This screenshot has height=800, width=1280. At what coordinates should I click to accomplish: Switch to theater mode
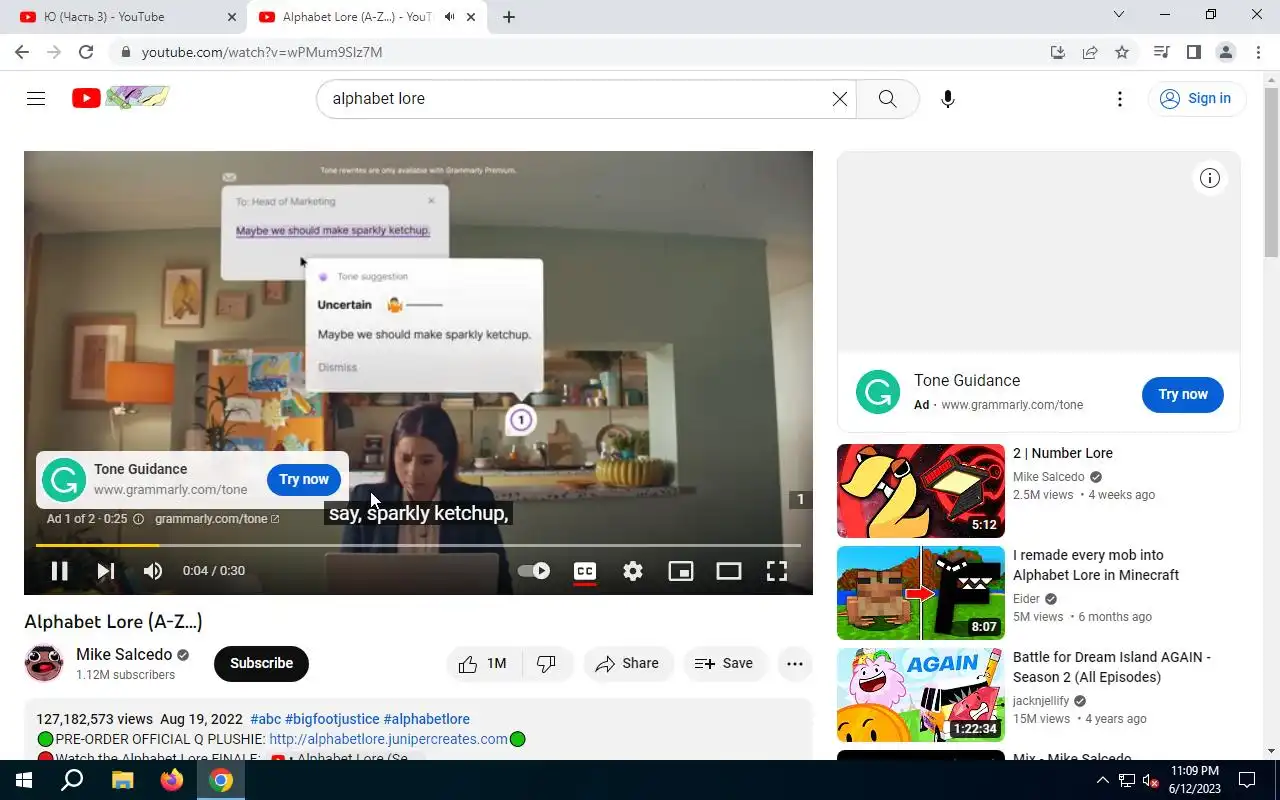tap(729, 571)
